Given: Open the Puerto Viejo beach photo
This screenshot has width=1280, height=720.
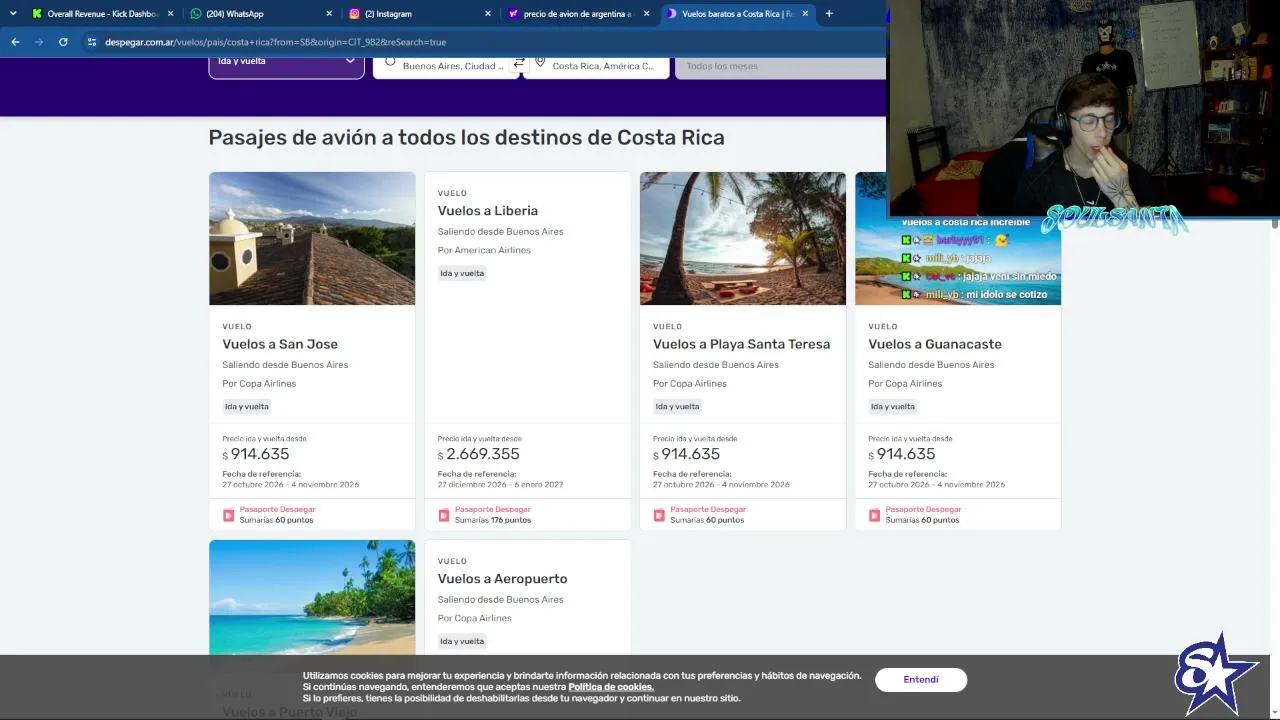Looking at the screenshot, I should [x=312, y=597].
